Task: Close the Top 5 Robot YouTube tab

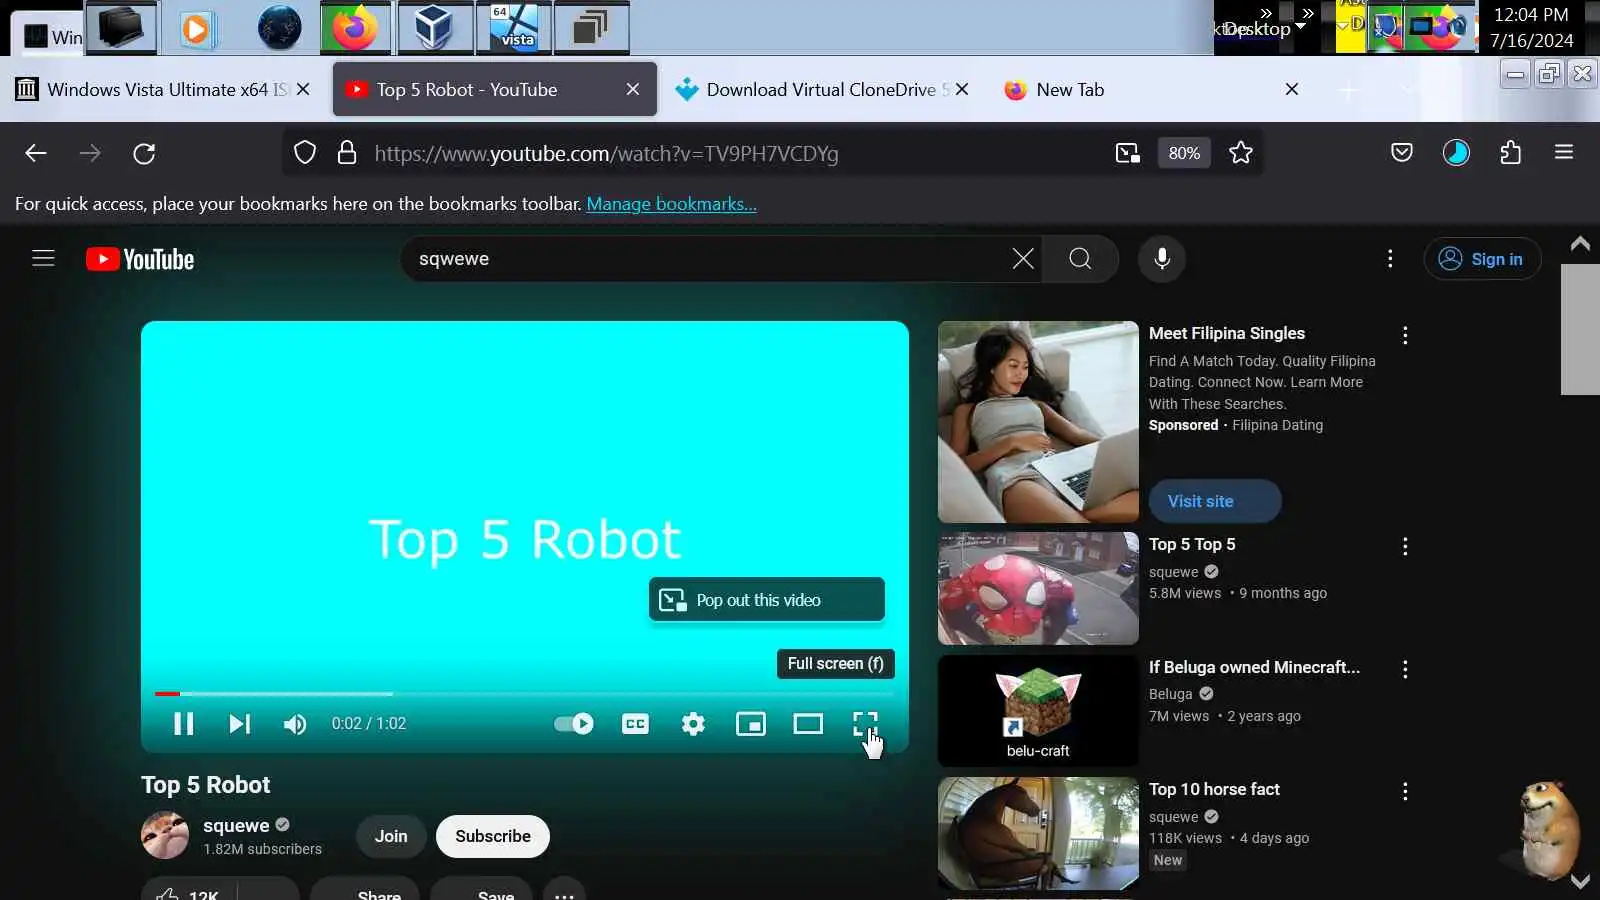Action: [x=633, y=89]
